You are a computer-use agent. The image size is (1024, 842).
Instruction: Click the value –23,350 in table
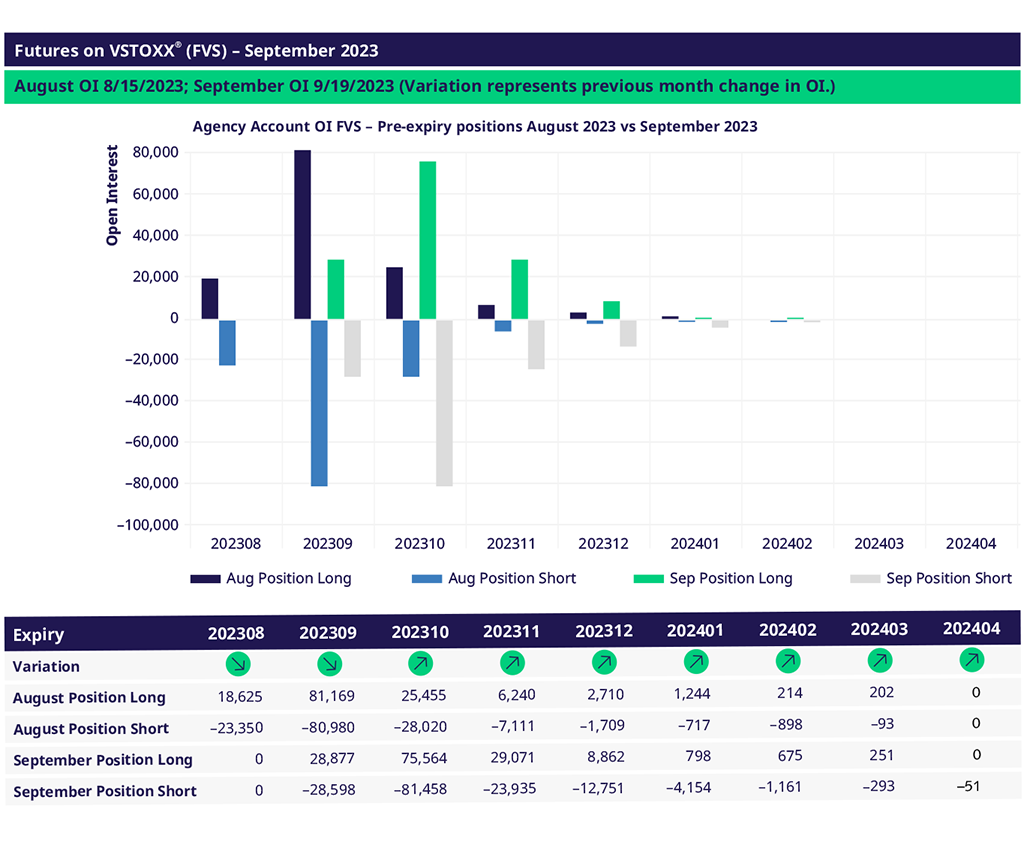[236, 728]
